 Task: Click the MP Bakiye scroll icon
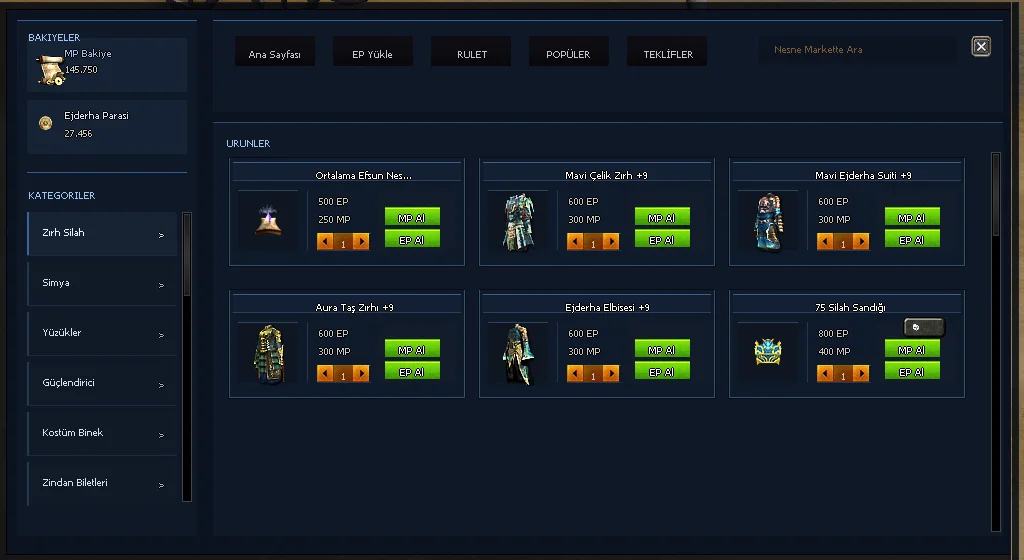pos(50,70)
